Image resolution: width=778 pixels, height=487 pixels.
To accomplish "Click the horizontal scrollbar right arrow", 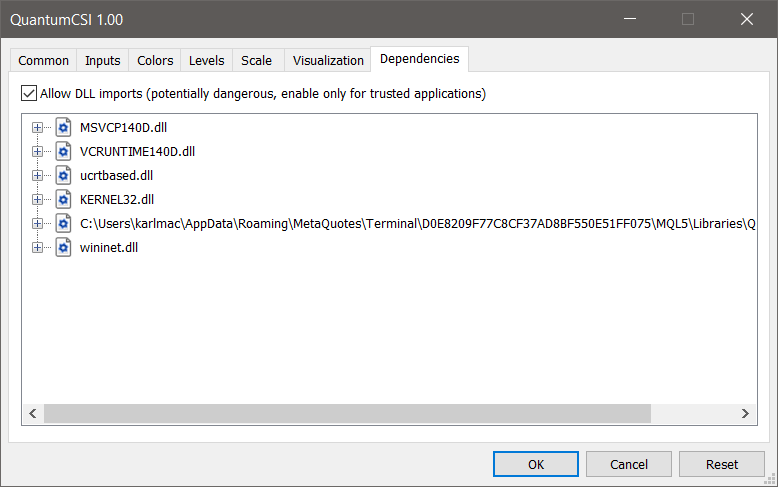I will point(744,414).
